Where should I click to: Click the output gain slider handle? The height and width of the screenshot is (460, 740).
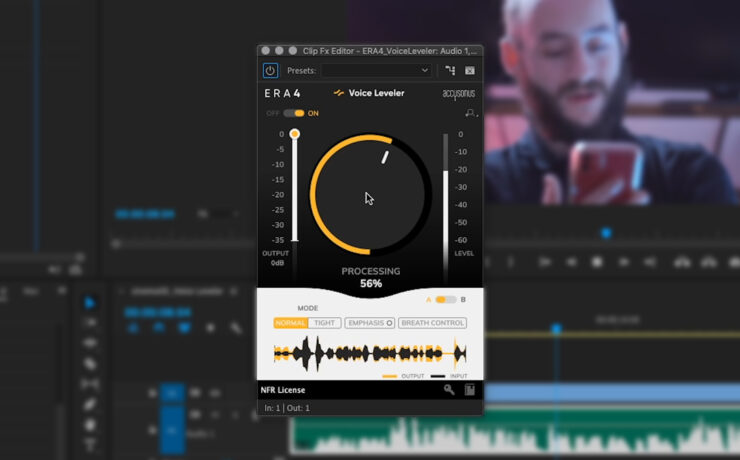294,134
